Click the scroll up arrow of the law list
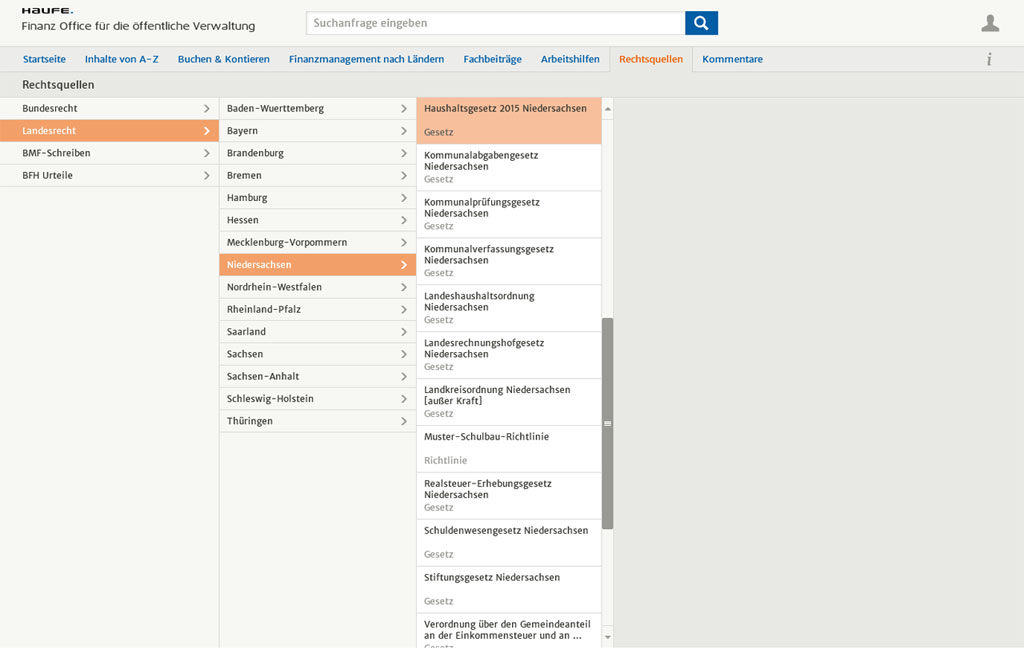This screenshot has height=670, width=1024. tap(607, 109)
